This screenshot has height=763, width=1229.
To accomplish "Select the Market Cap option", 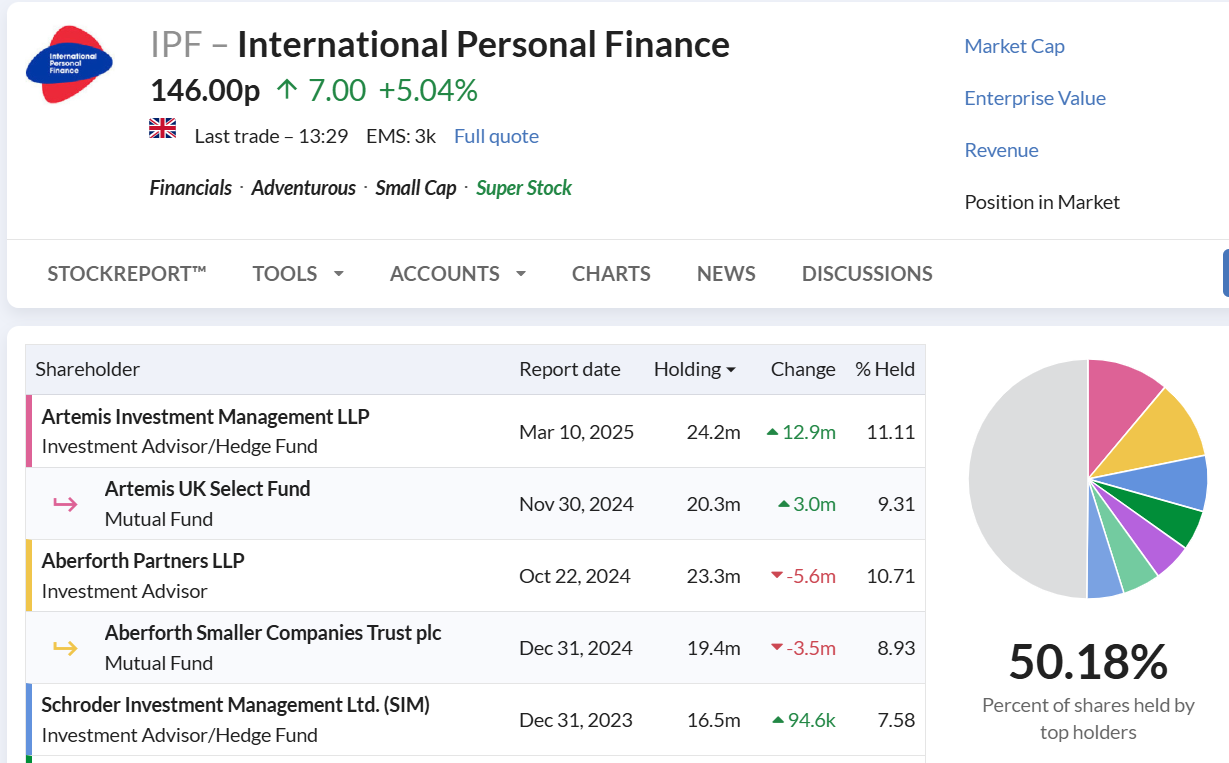I will click(1014, 46).
